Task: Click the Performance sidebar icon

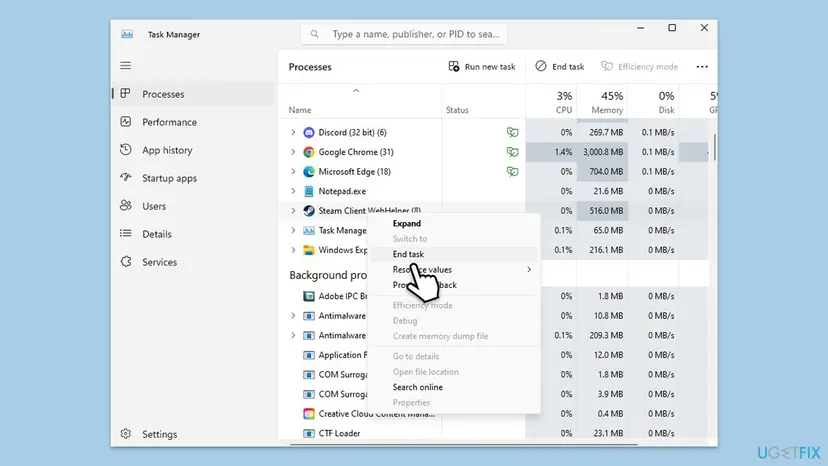Action: pyautogui.click(x=125, y=122)
